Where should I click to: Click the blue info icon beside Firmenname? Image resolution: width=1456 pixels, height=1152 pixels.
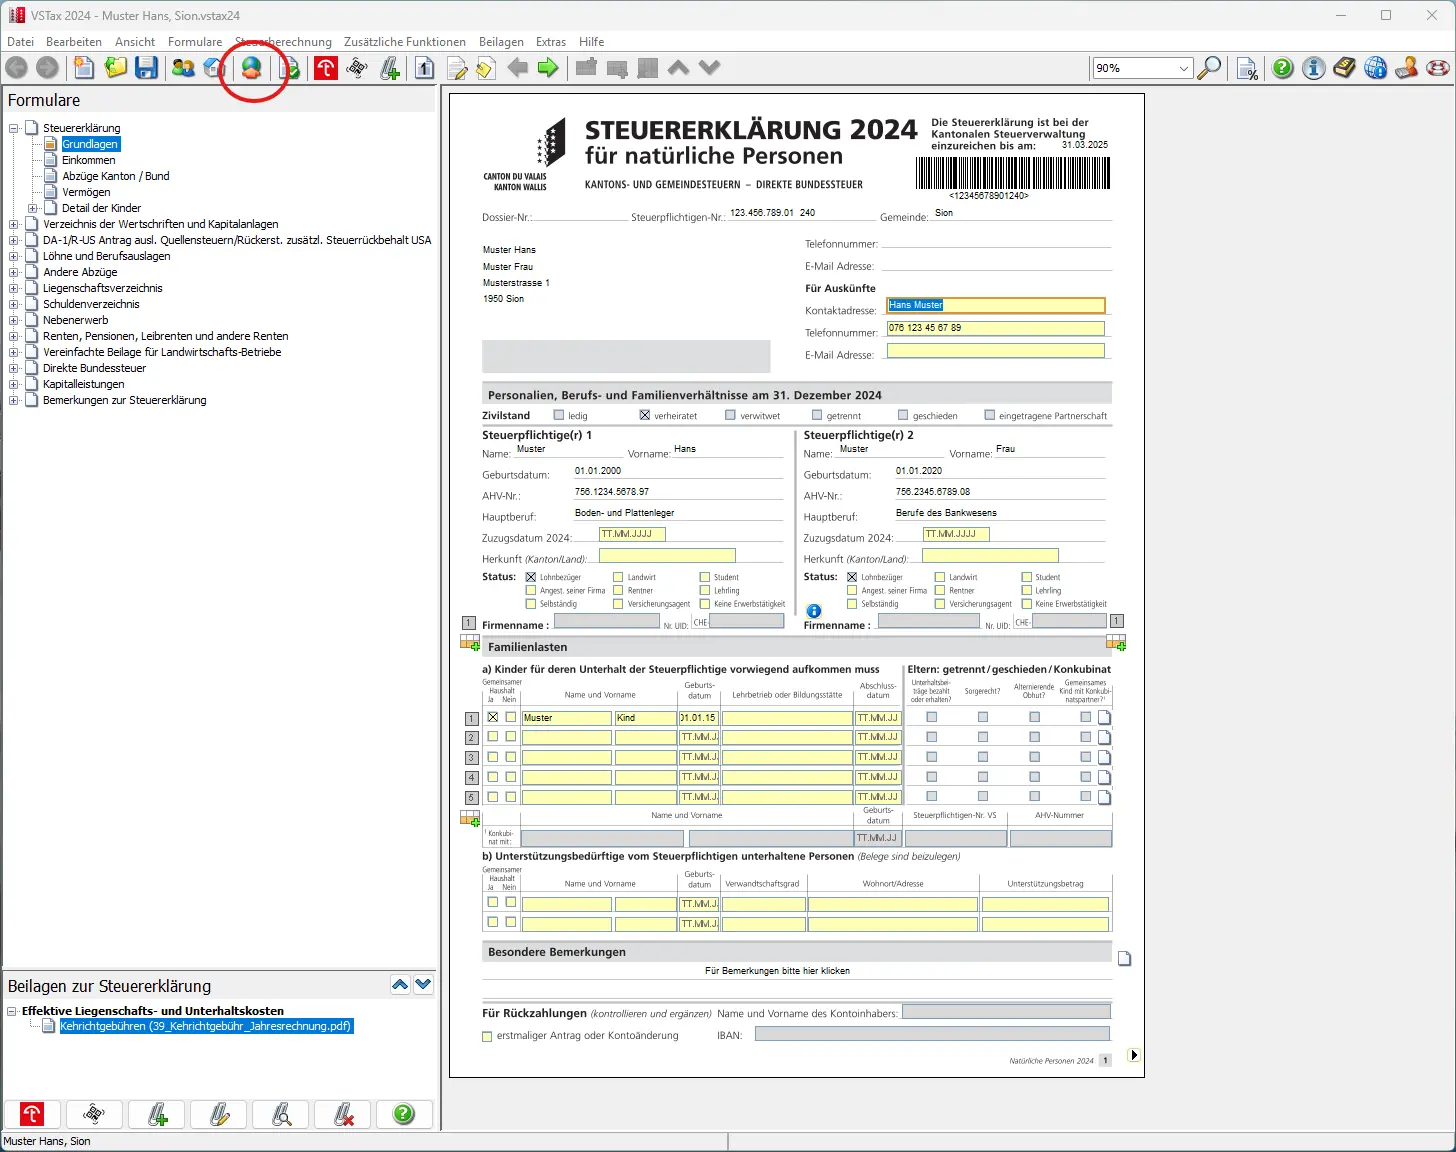[x=814, y=611]
